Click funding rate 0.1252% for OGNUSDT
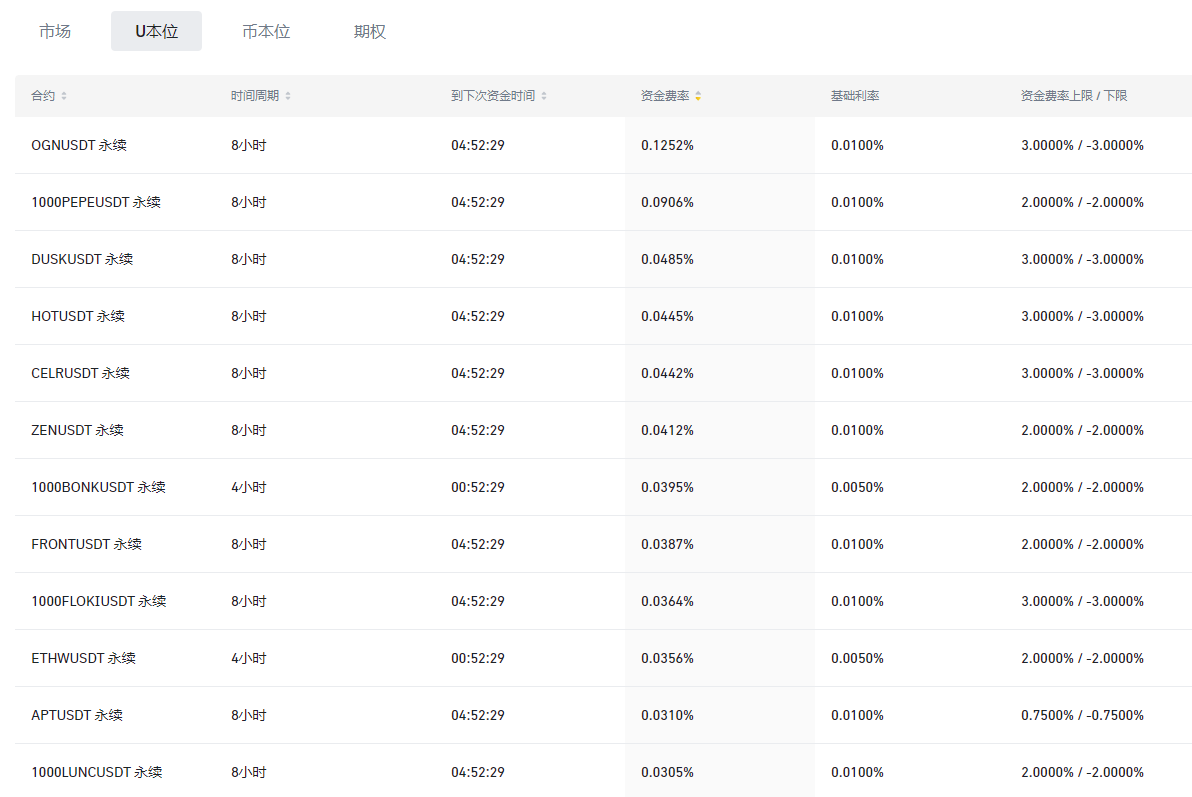The width and height of the screenshot is (1192, 797). pyautogui.click(x=667, y=145)
